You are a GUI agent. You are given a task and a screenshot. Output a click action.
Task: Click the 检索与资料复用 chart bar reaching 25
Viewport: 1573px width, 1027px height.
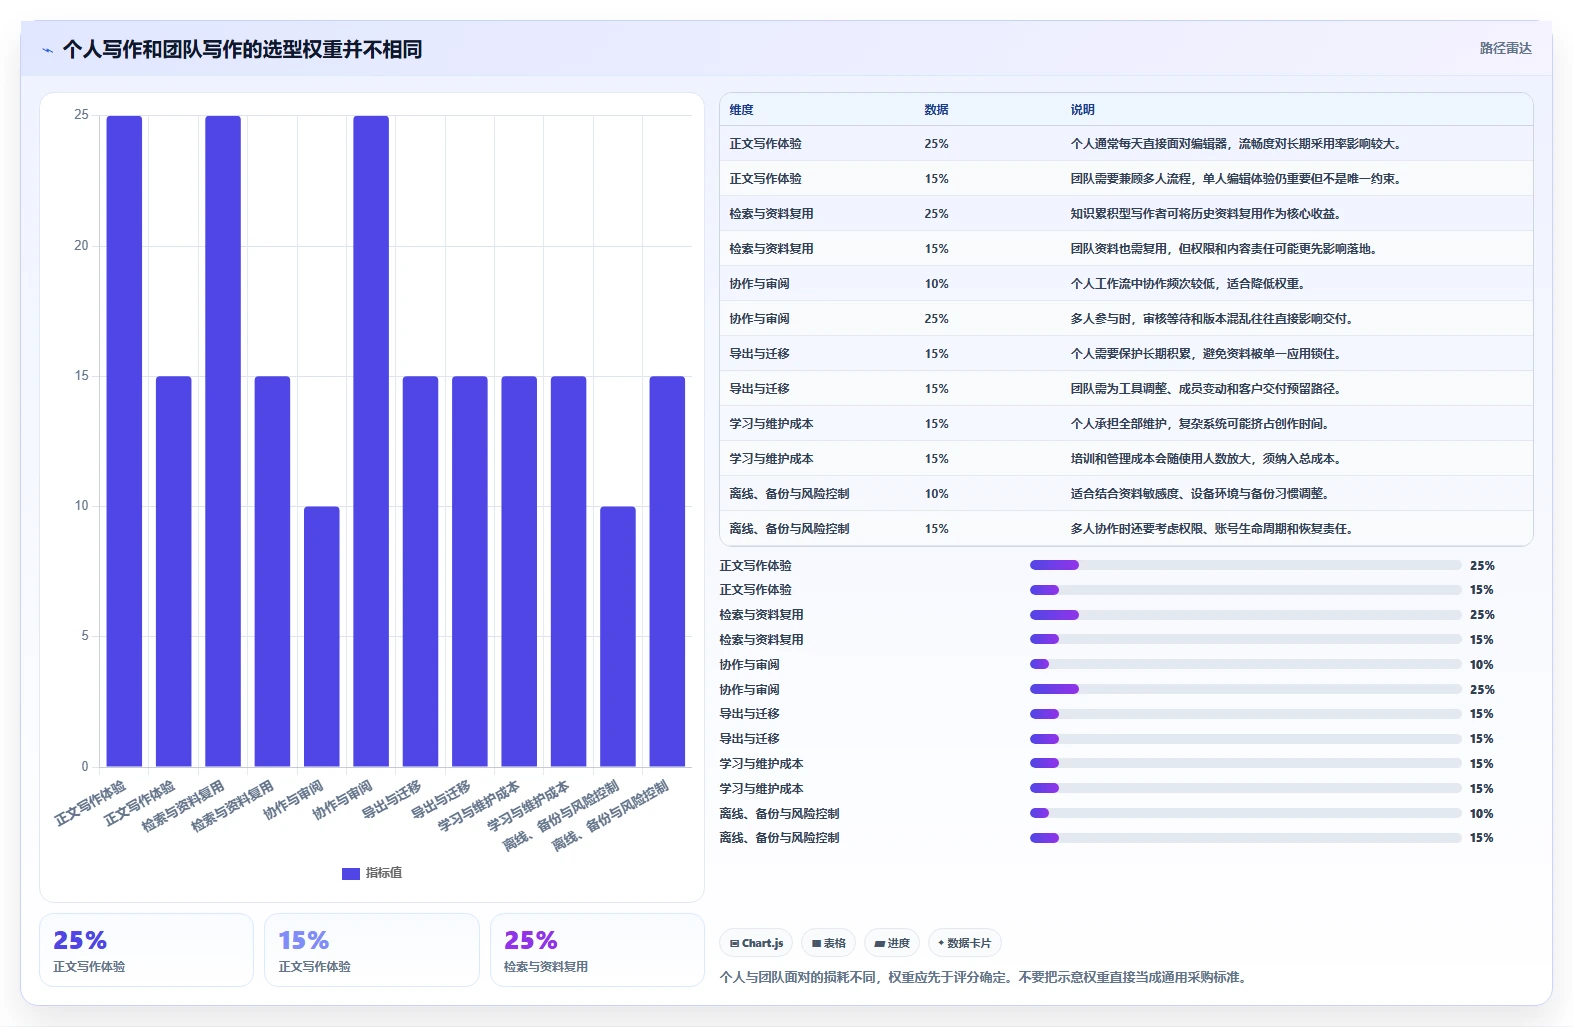pos(223,441)
